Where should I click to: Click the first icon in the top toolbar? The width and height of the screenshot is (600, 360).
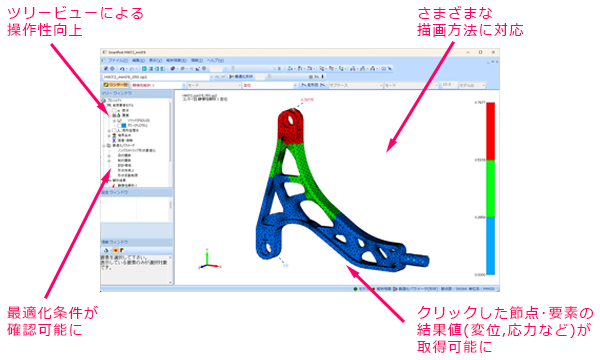tap(106, 68)
